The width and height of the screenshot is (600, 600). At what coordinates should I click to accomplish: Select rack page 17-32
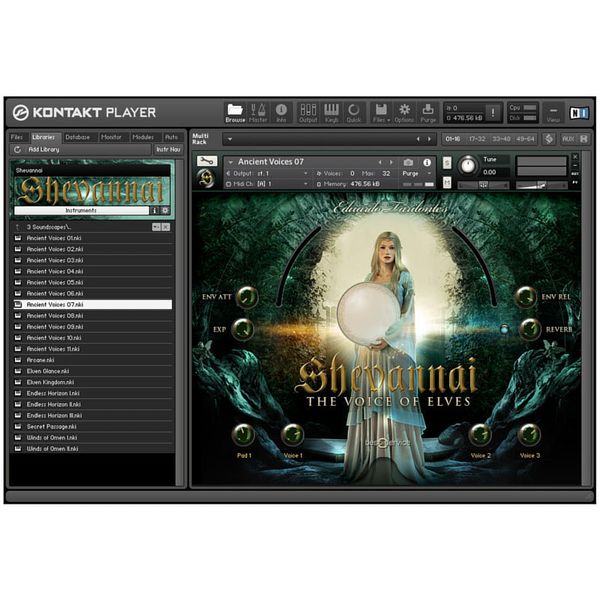point(477,139)
